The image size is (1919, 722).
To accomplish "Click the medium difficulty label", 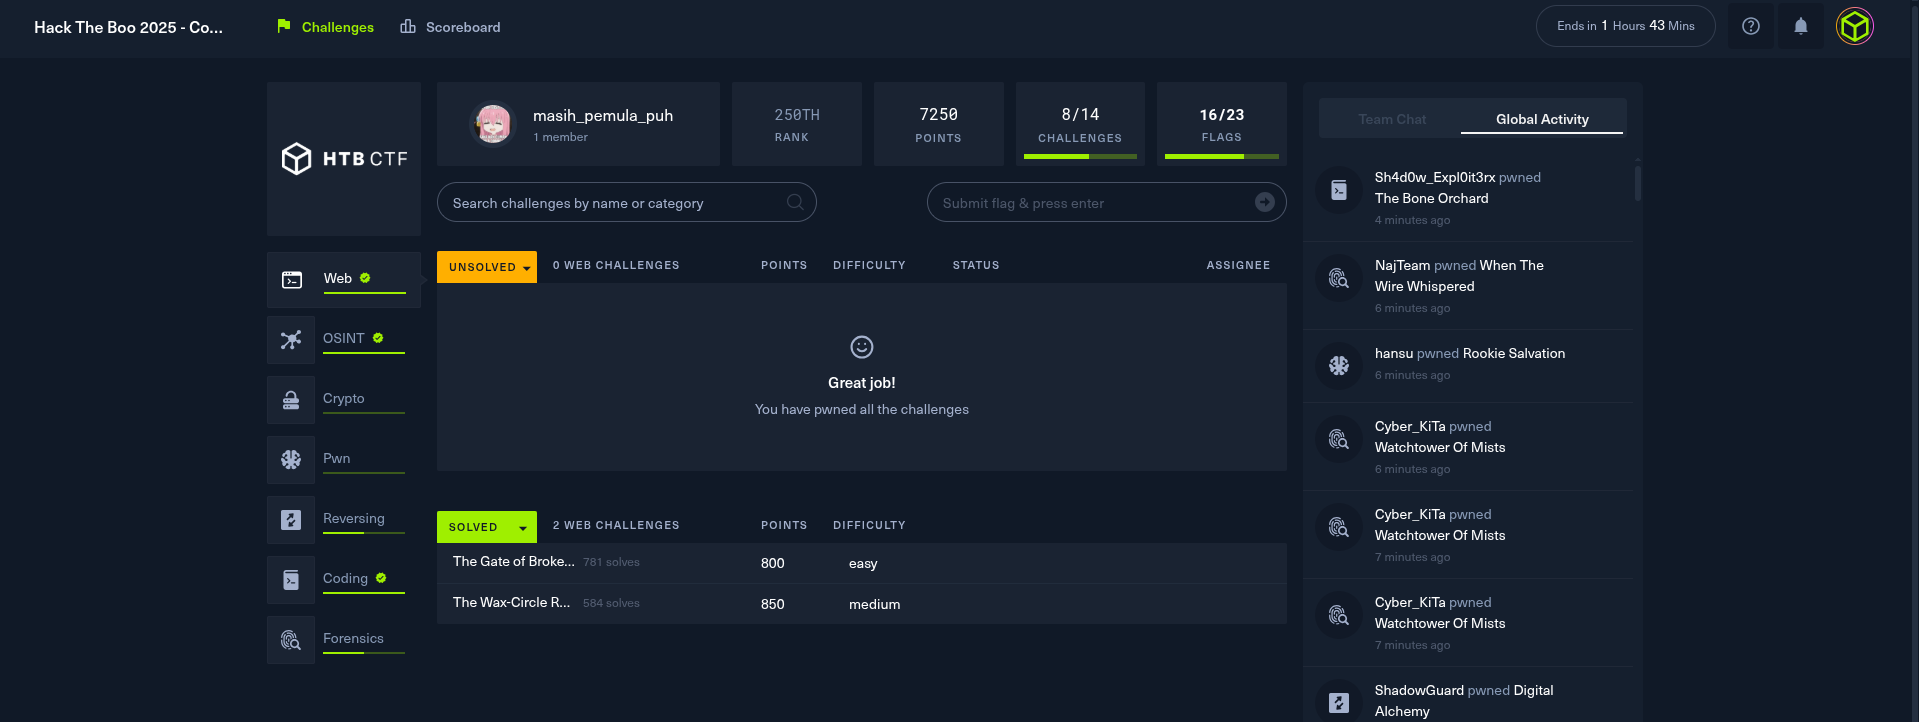I will (874, 604).
